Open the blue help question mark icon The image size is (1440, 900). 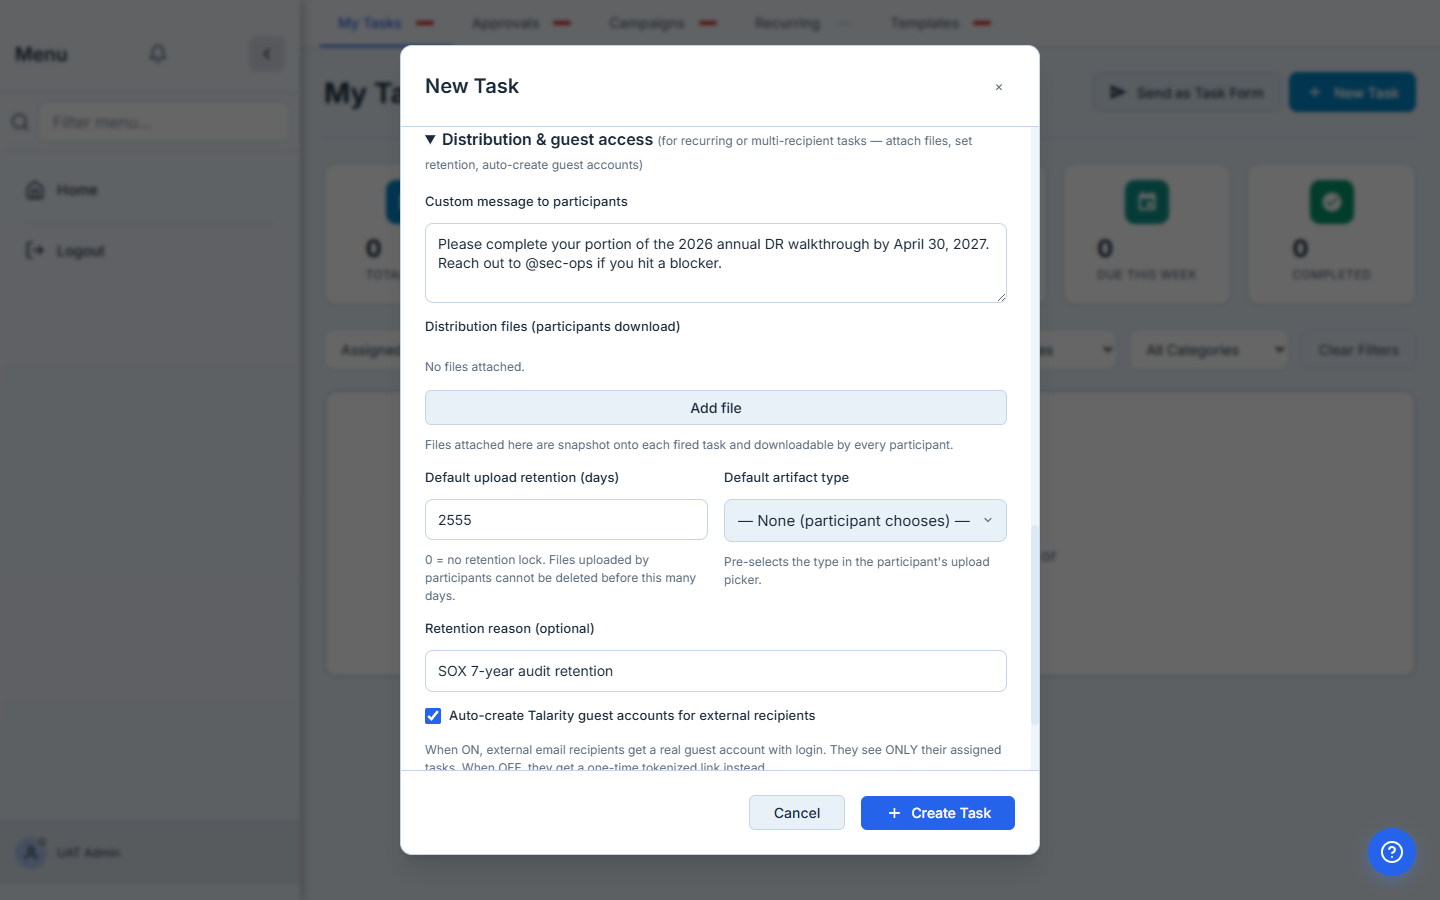click(1392, 852)
